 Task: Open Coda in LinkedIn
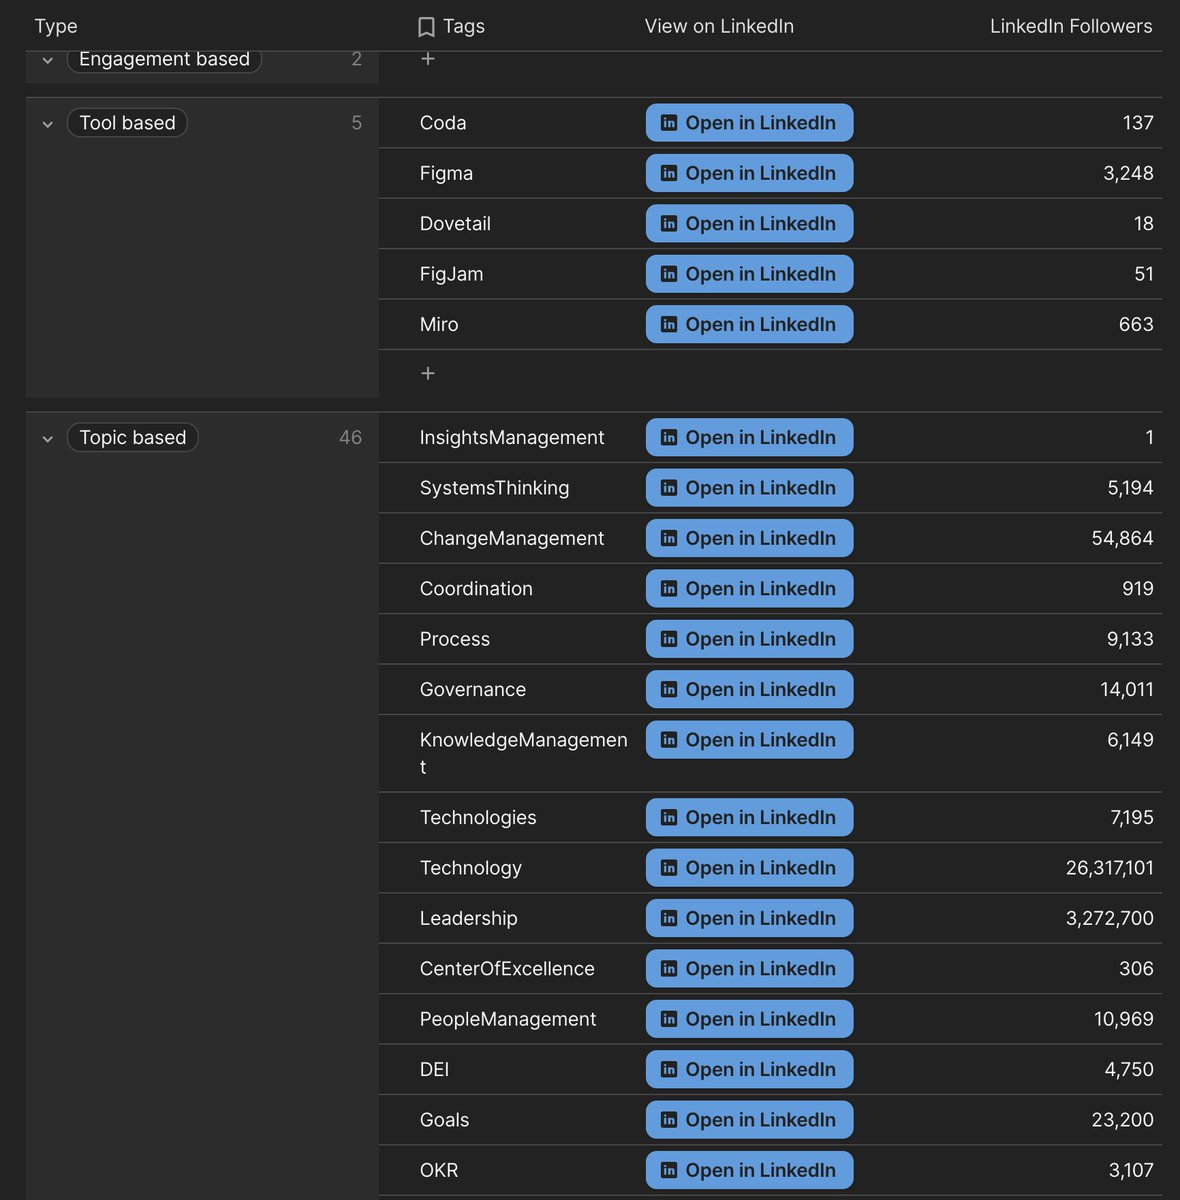click(x=749, y=123)
